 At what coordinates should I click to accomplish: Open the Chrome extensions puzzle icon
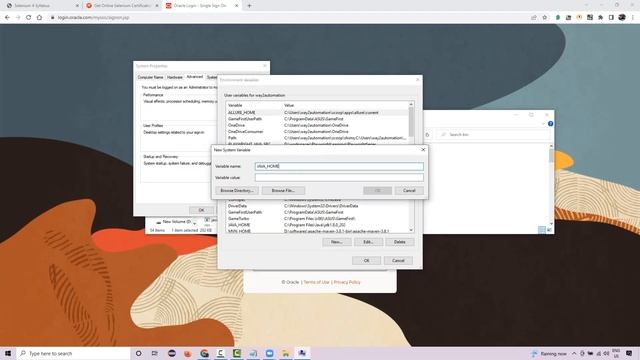point(600,18)
